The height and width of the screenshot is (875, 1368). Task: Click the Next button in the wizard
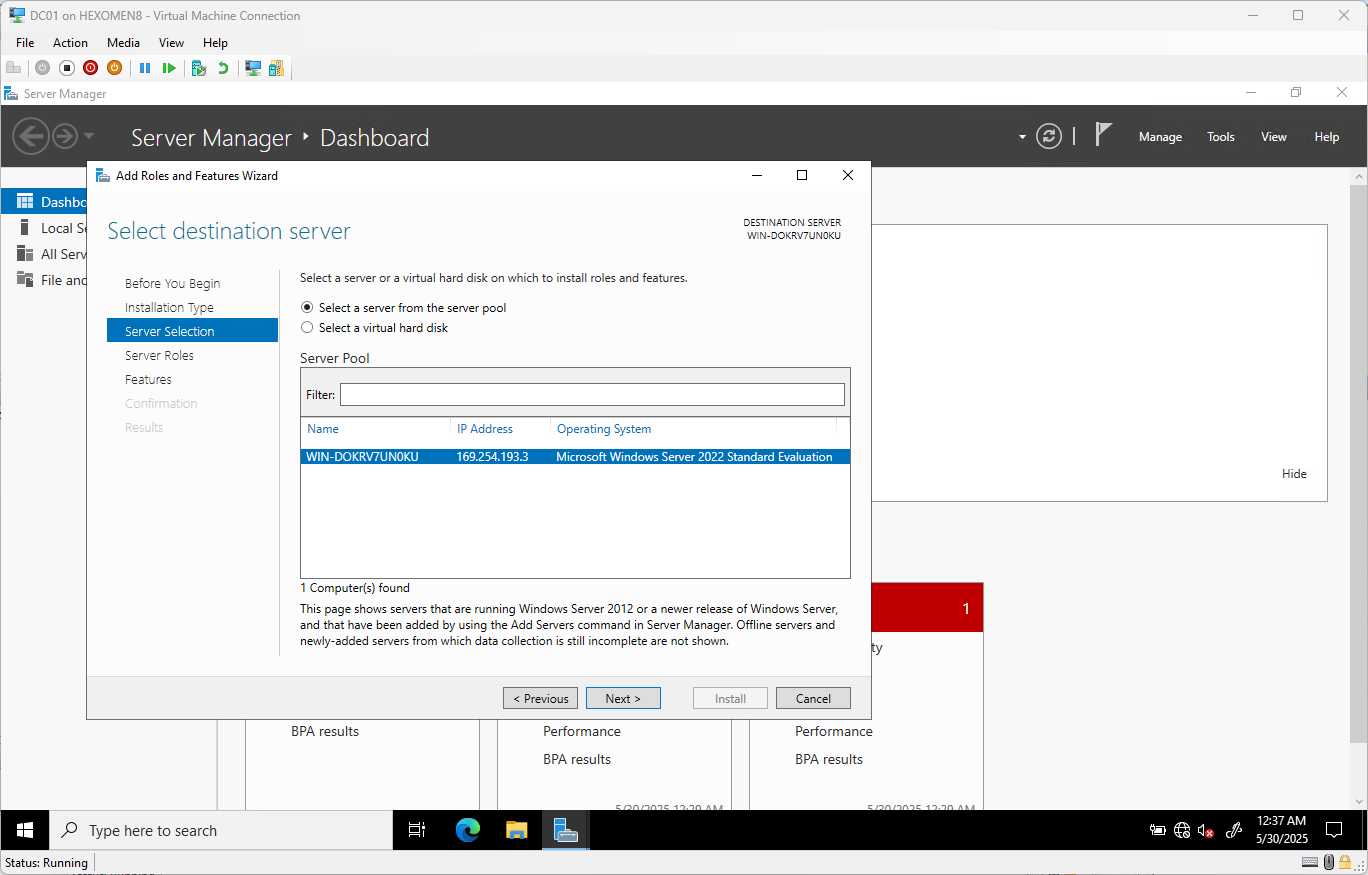[x=623, y=698]
